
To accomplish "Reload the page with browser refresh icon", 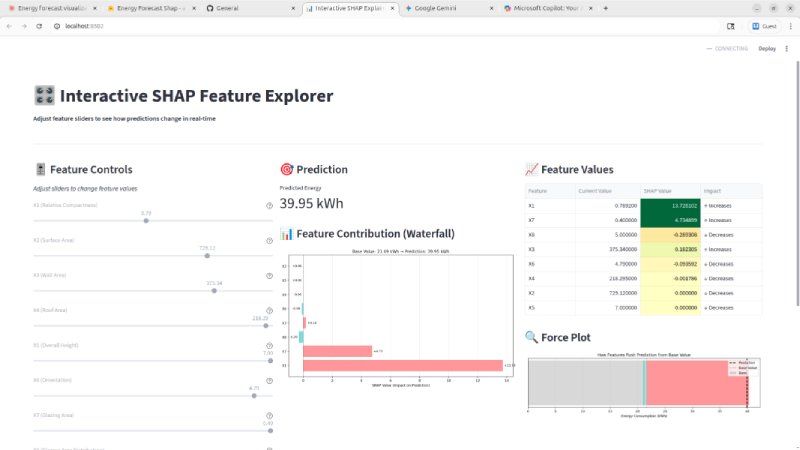I will pyautogui.click(x=40, y=26).
